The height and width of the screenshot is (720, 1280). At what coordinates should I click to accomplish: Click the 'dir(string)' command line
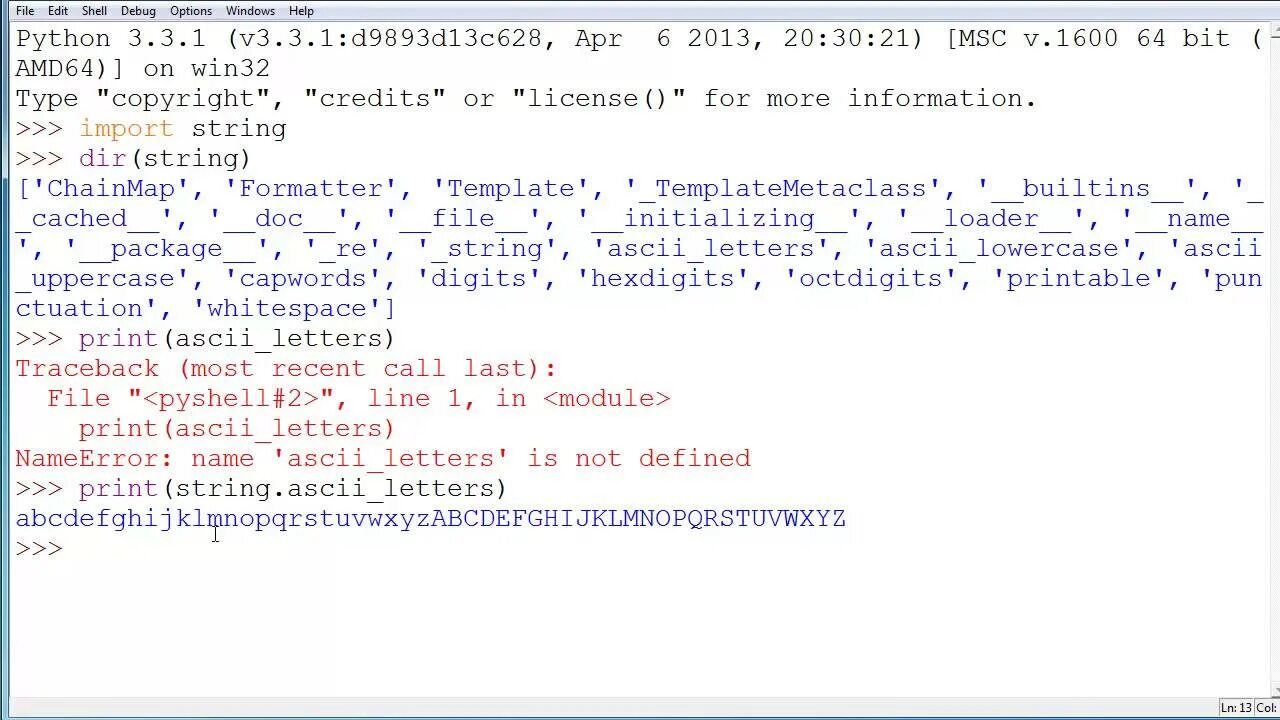pos(133,159)
